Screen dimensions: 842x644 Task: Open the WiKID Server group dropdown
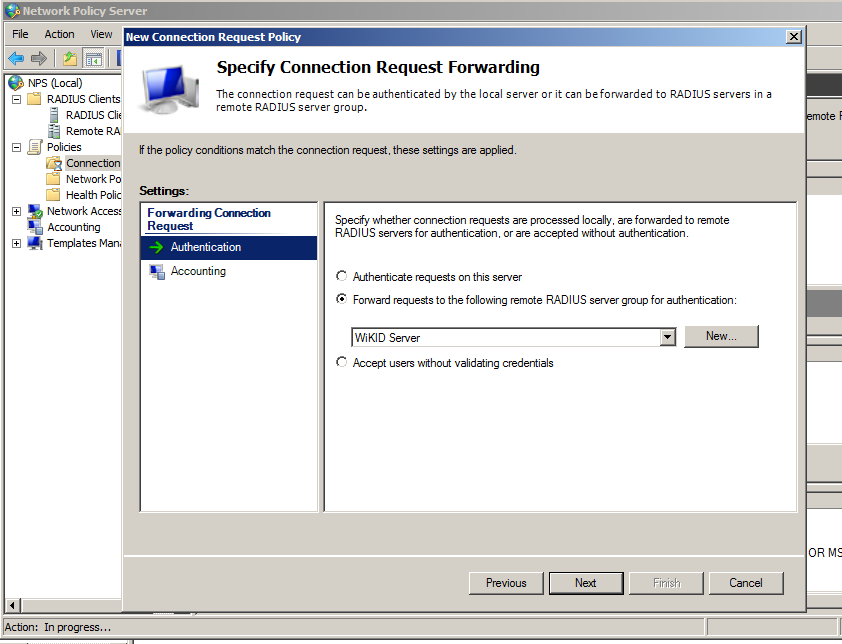667,336
